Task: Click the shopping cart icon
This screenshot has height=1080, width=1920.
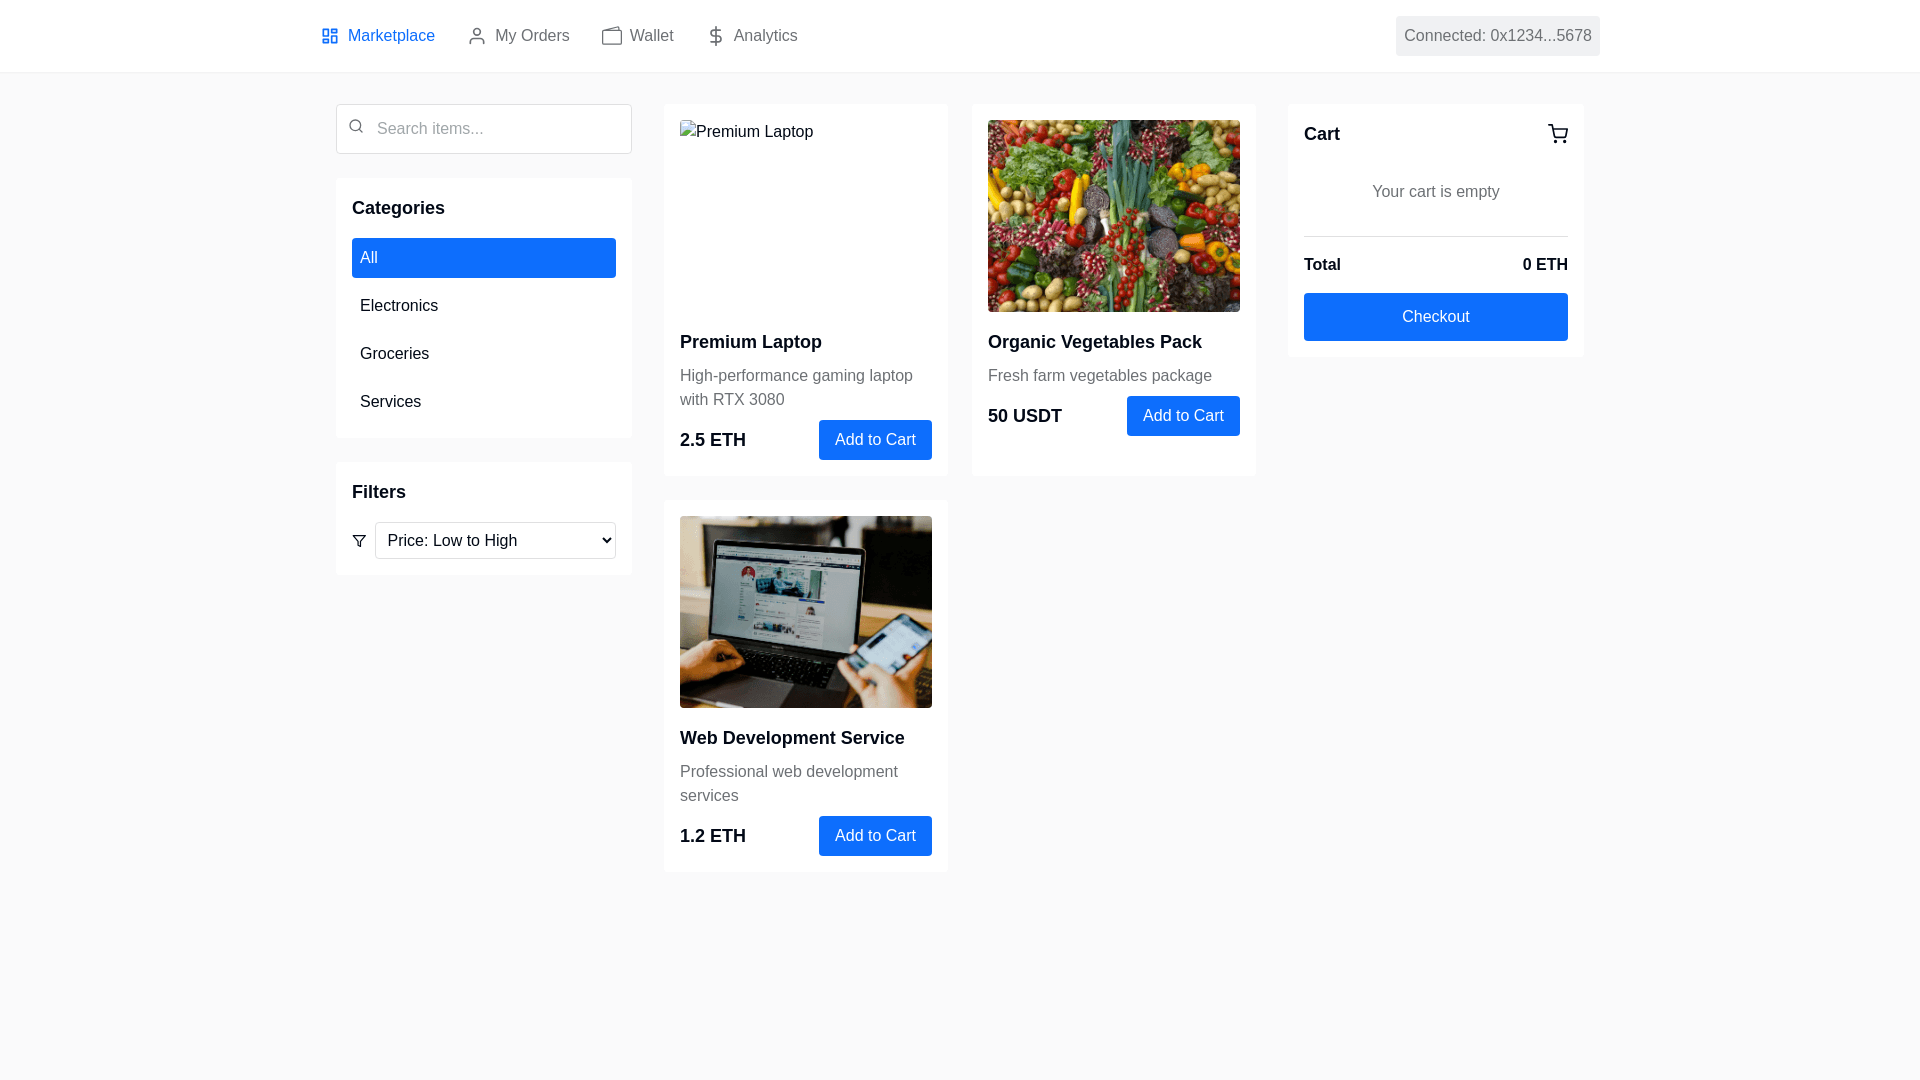Action: 1558,134
